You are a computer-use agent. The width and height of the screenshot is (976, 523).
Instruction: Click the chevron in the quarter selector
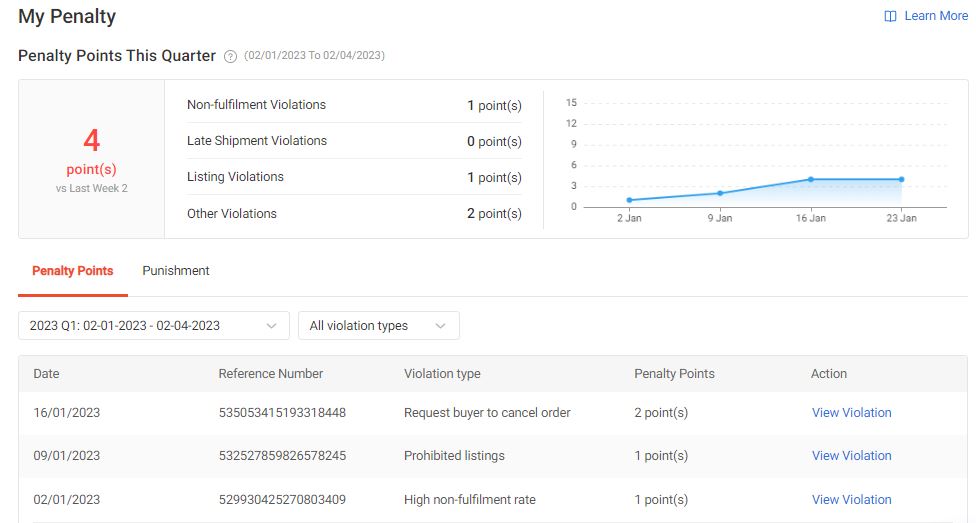click(x=271, y=326)
